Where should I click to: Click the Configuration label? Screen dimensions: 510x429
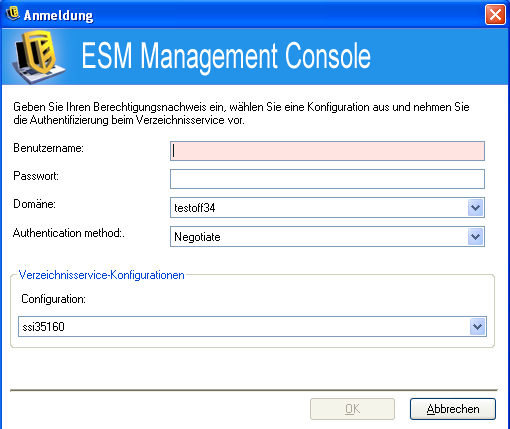pyautogui.click(x=53, y=299)
